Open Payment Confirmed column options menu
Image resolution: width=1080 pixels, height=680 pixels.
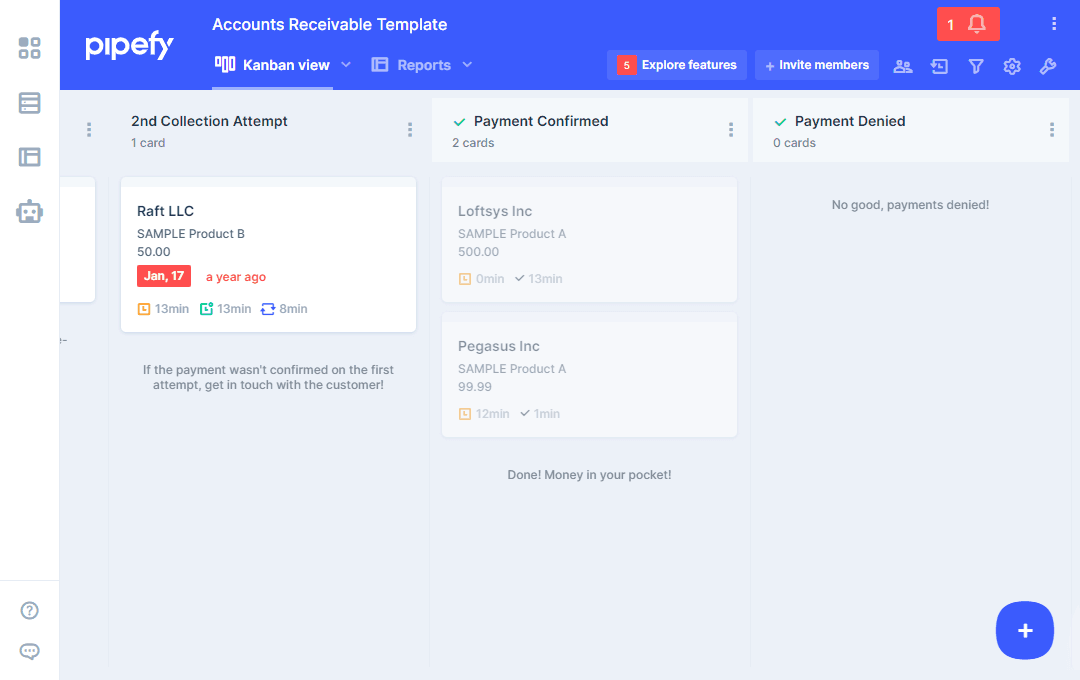coord(731,130)
